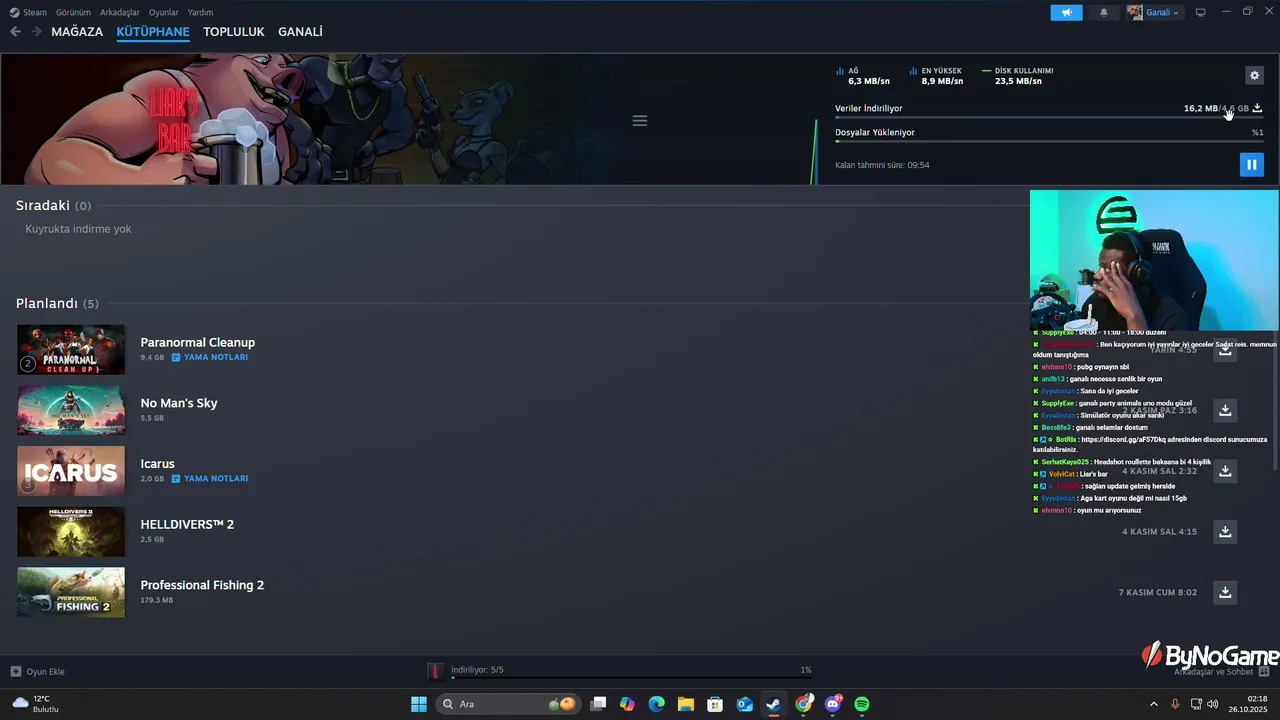Viewport: 1280px width, 720px height.
Task: Download No Man's Sky update now
Action: (x=1225, y=410)
